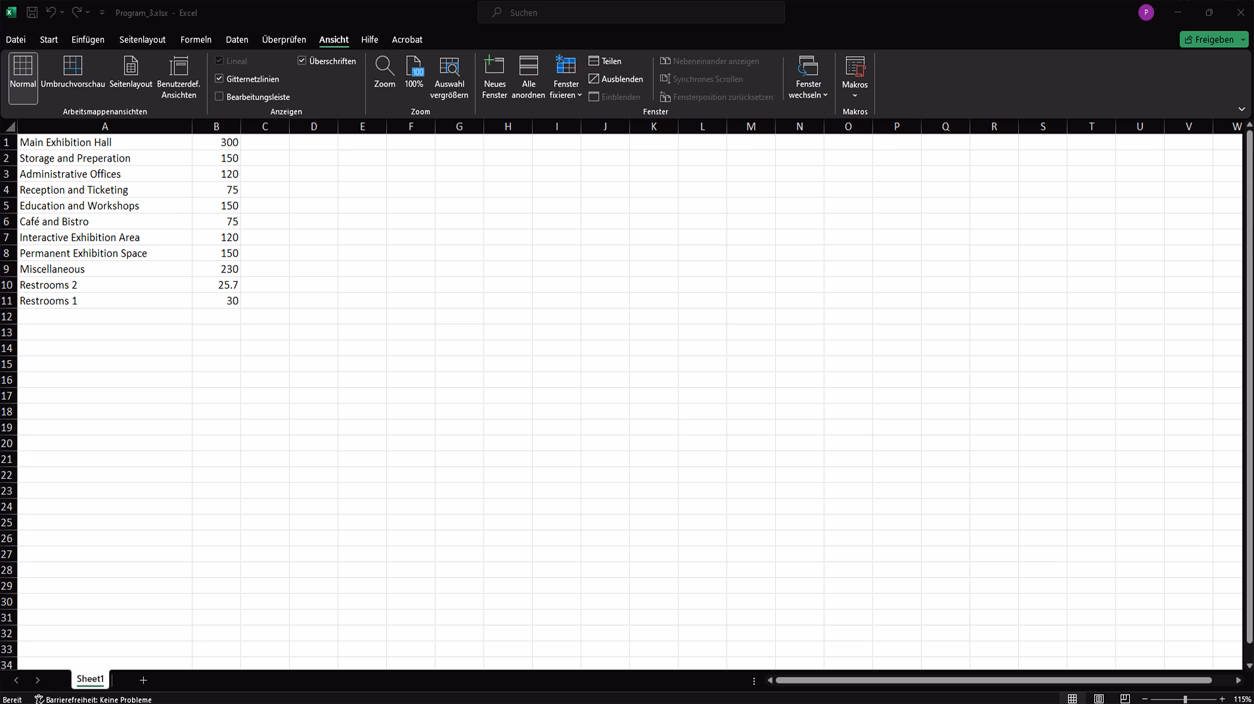Viewport: 1254px width, 704px height.
Task: Add a new sheet with plus icon
Action: tap(143, 680)
